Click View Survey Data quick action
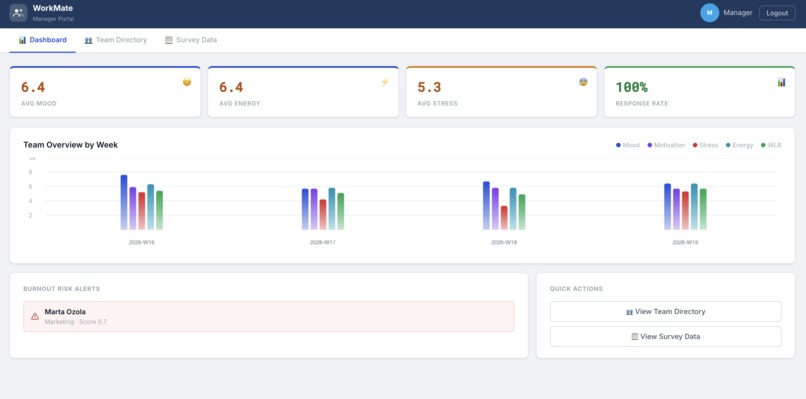Viewport: 806px width, 399px height. pyautogui.click(x=666, y=337)
